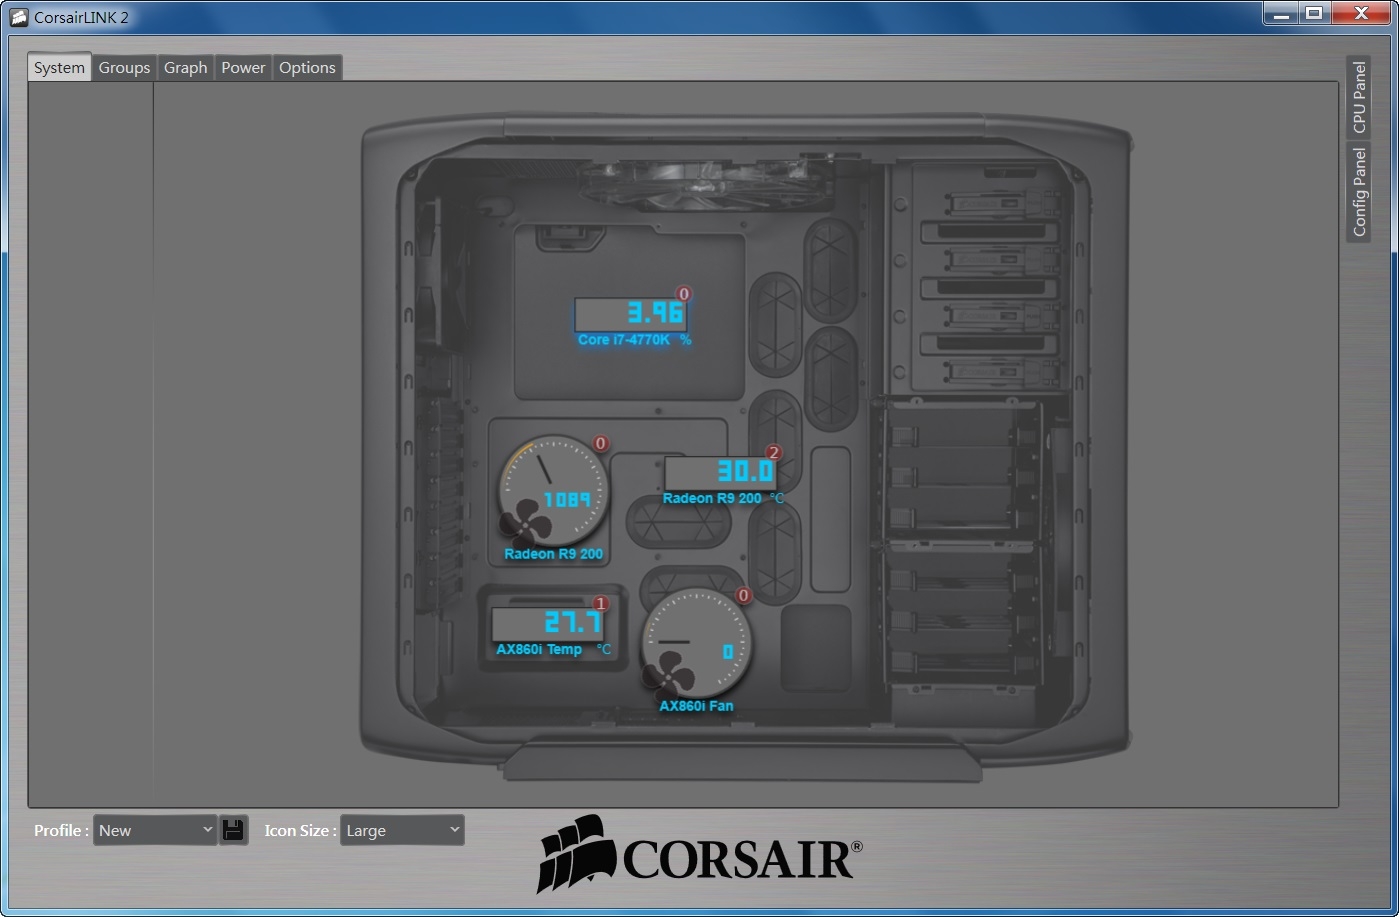Switch to the Groups tab

pos(124,67)
